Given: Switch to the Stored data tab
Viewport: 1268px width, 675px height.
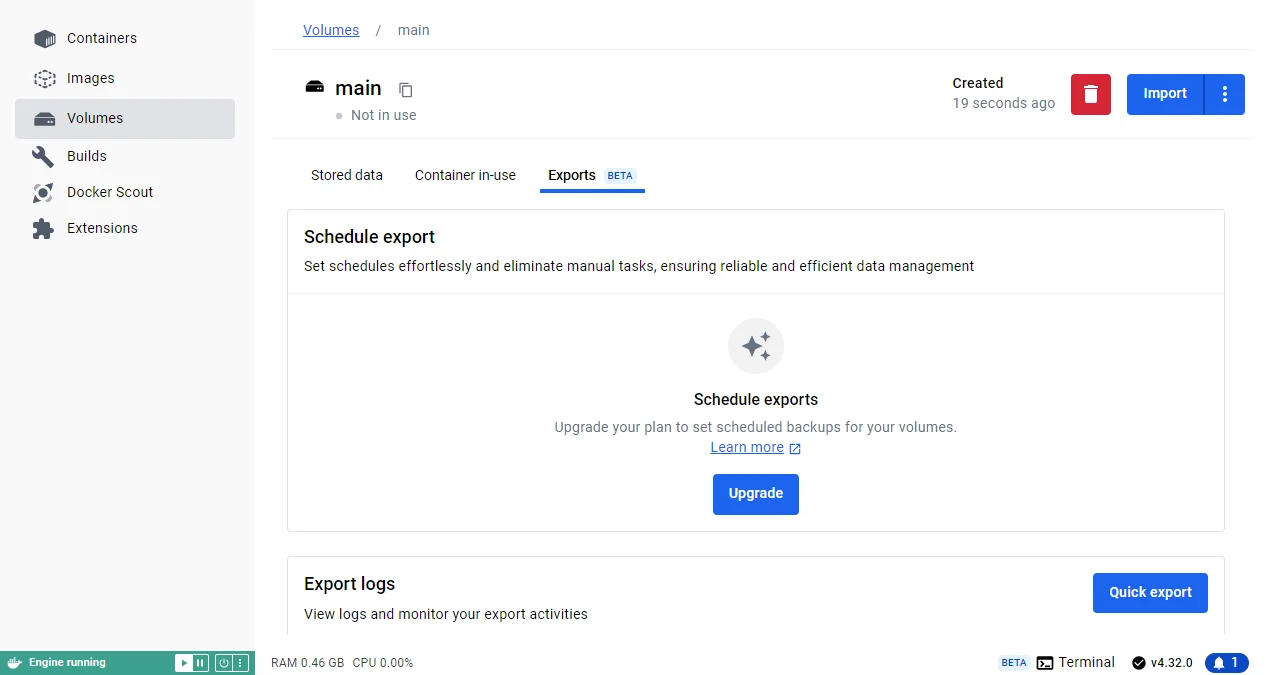Looking at the screenshot, I should 346,175.
